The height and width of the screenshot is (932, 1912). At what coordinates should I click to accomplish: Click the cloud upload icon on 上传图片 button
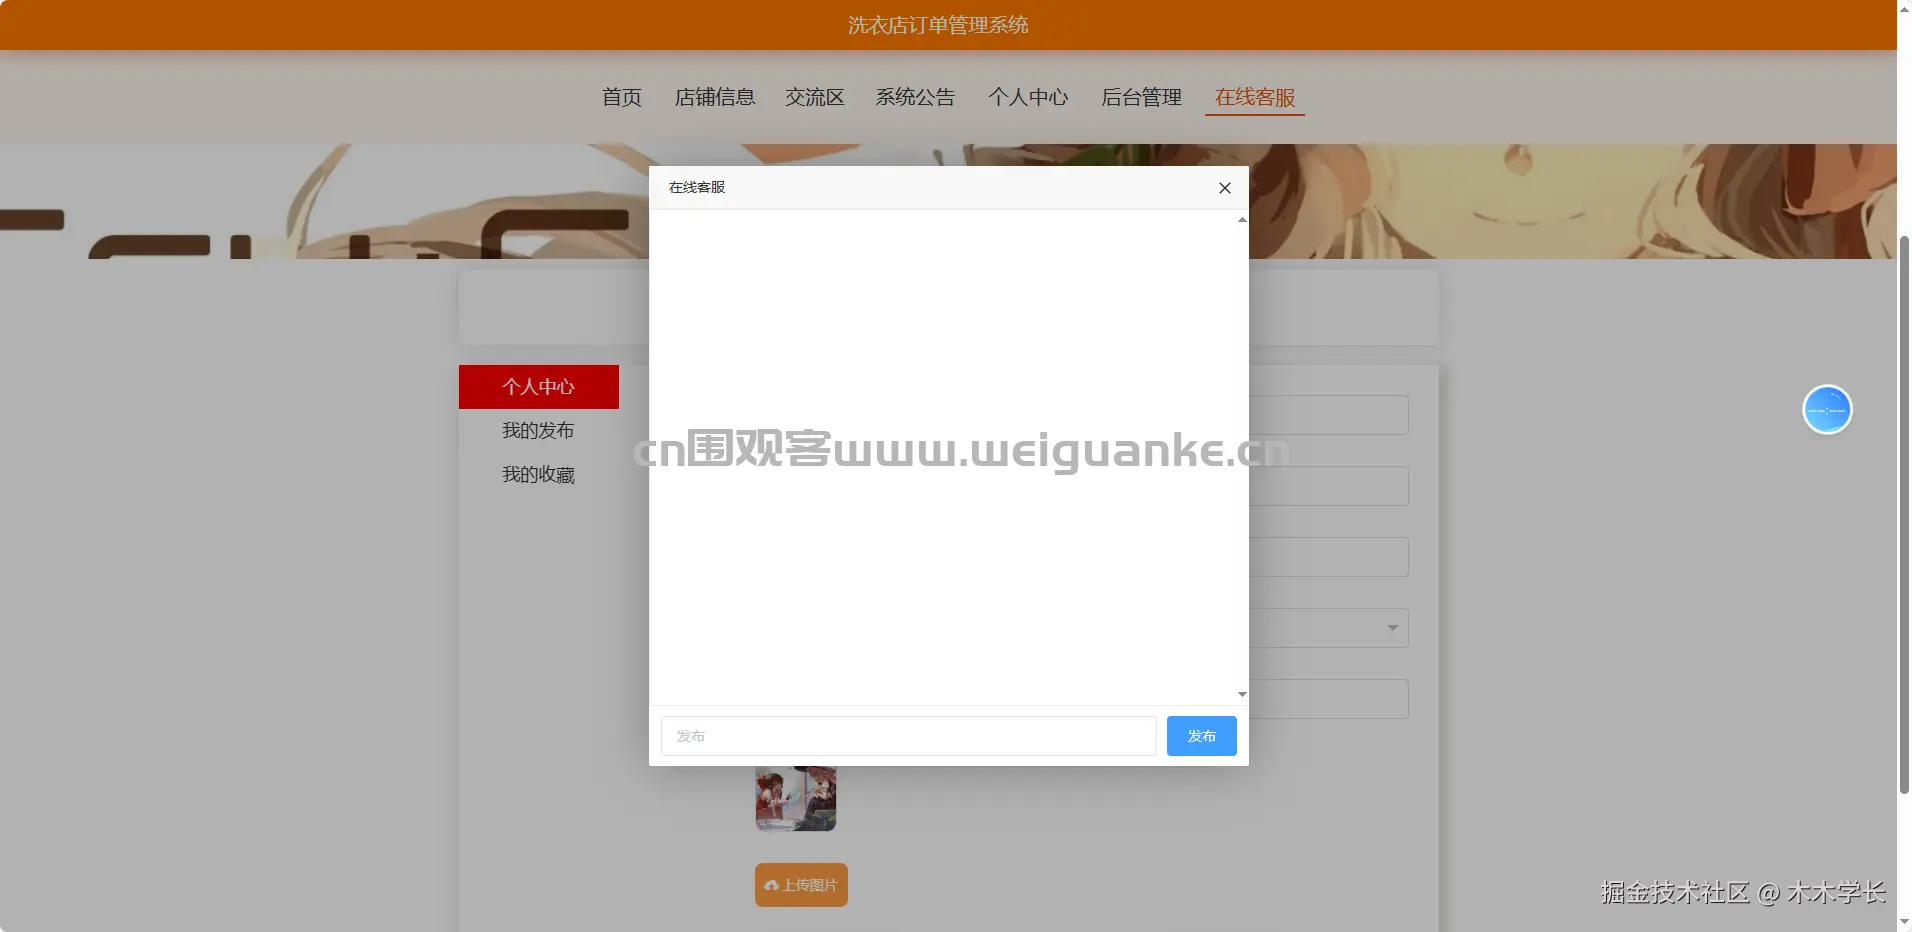[x=772, y=886]
